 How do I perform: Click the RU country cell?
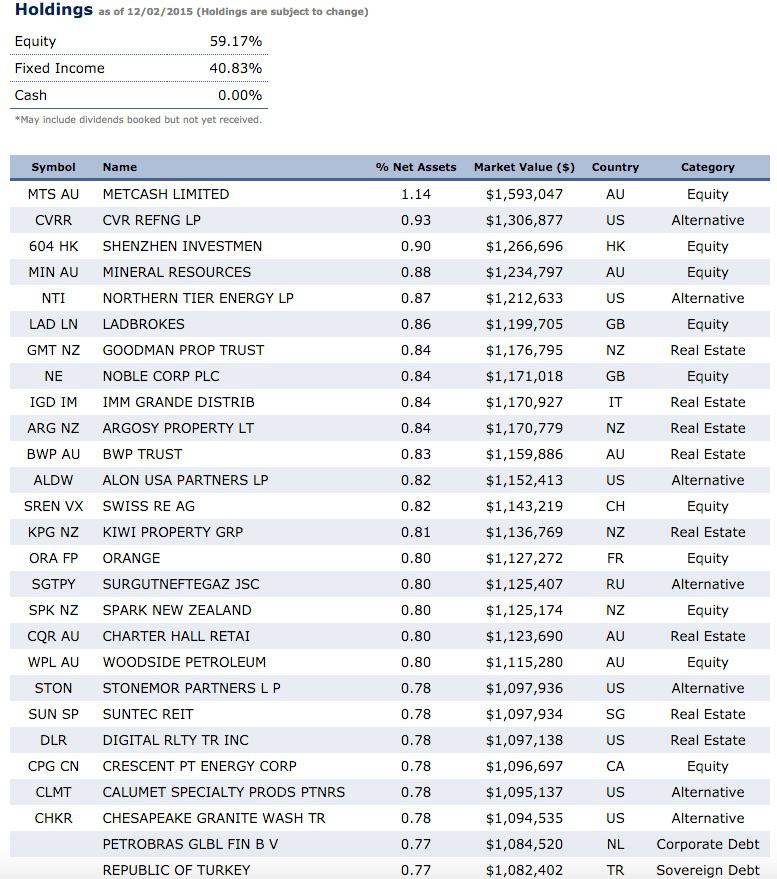pos(615,584)
